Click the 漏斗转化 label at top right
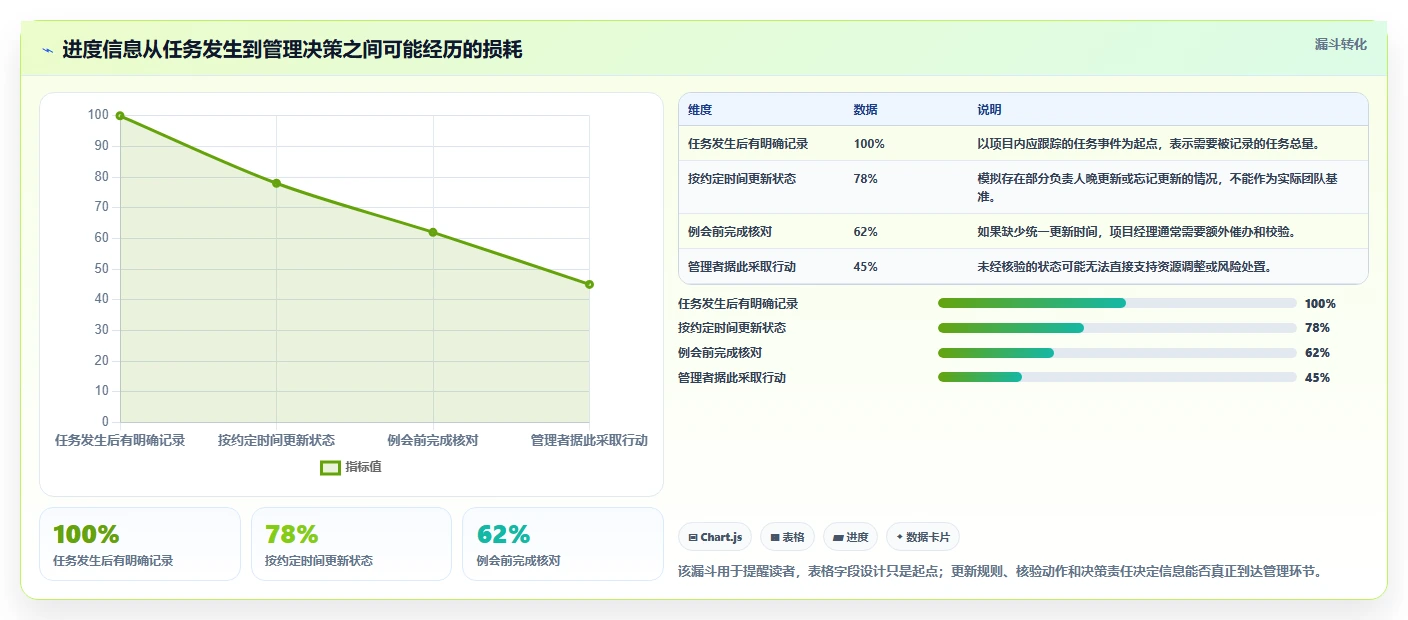This screenshot has width=1408, height=620. [x=1340, y=44]
